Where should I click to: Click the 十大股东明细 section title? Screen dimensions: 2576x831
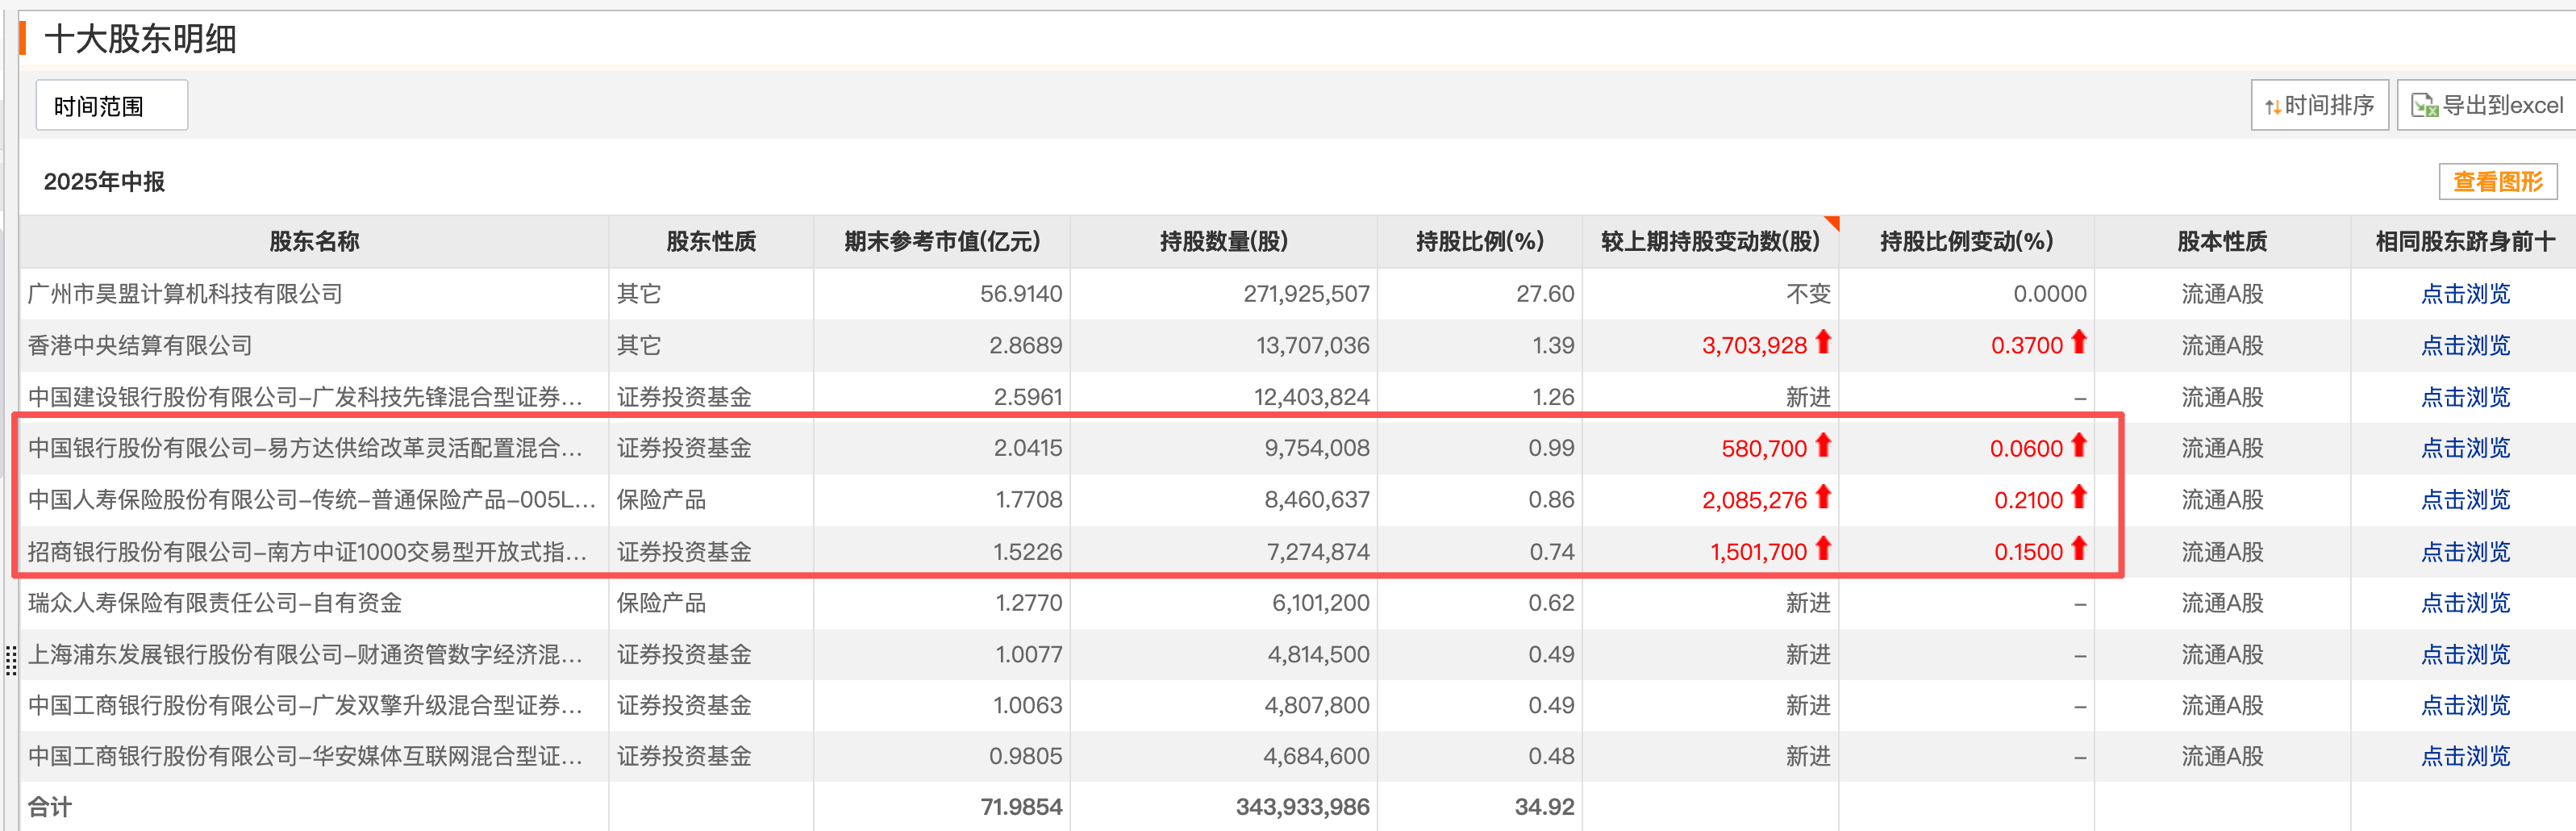[141, 39]
